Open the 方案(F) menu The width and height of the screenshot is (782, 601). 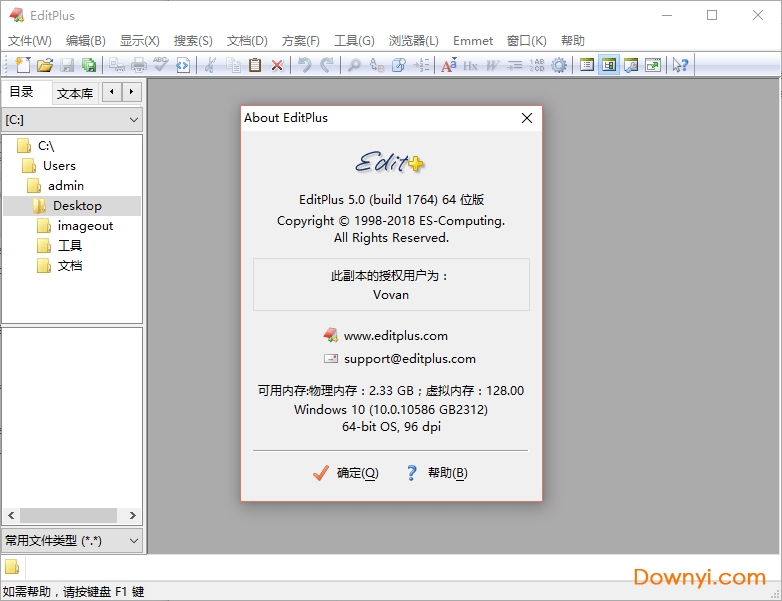pos(300,41)
